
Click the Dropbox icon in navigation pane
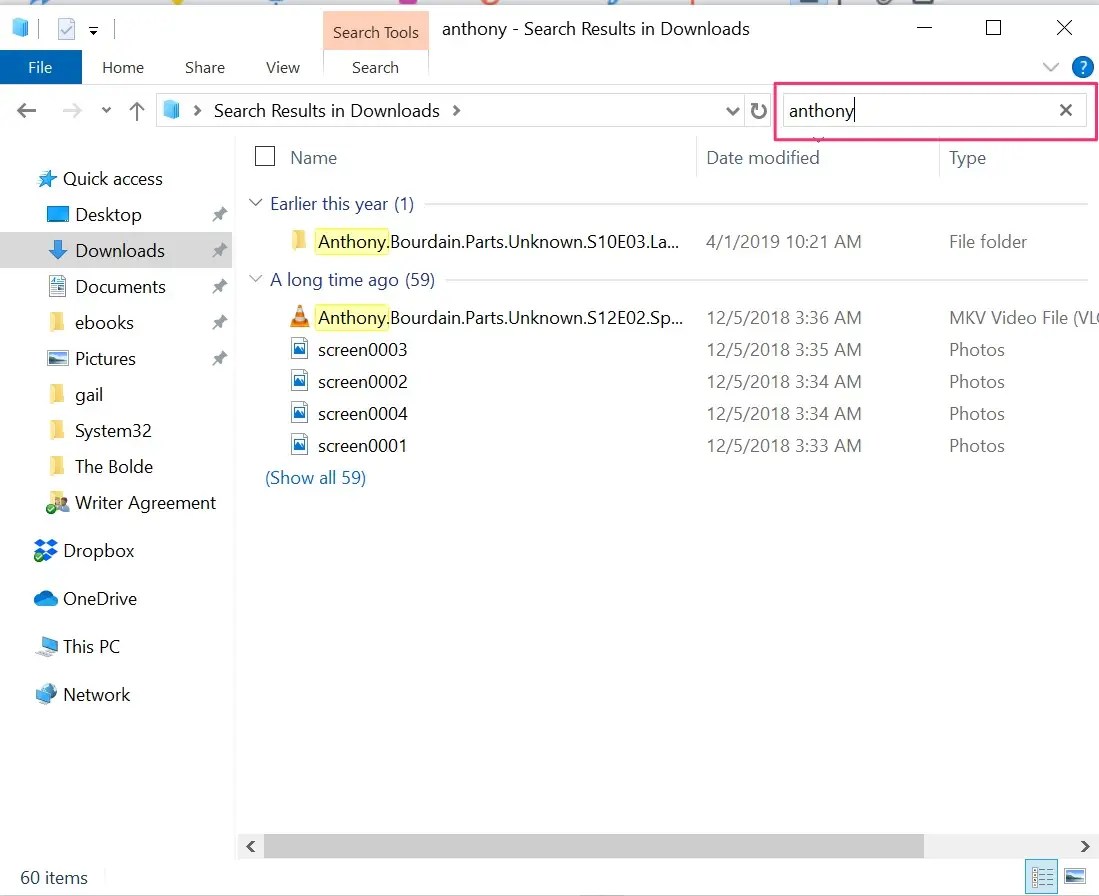click(x=46, y=550)
